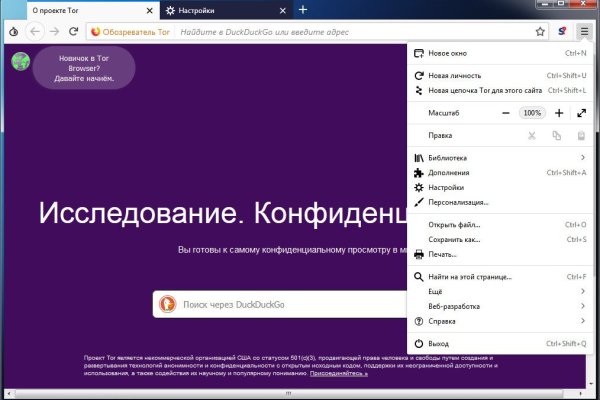Screen dimensions: 600x400
Task: Click the DuckDuckGo search field
Action: coord(280,303)
